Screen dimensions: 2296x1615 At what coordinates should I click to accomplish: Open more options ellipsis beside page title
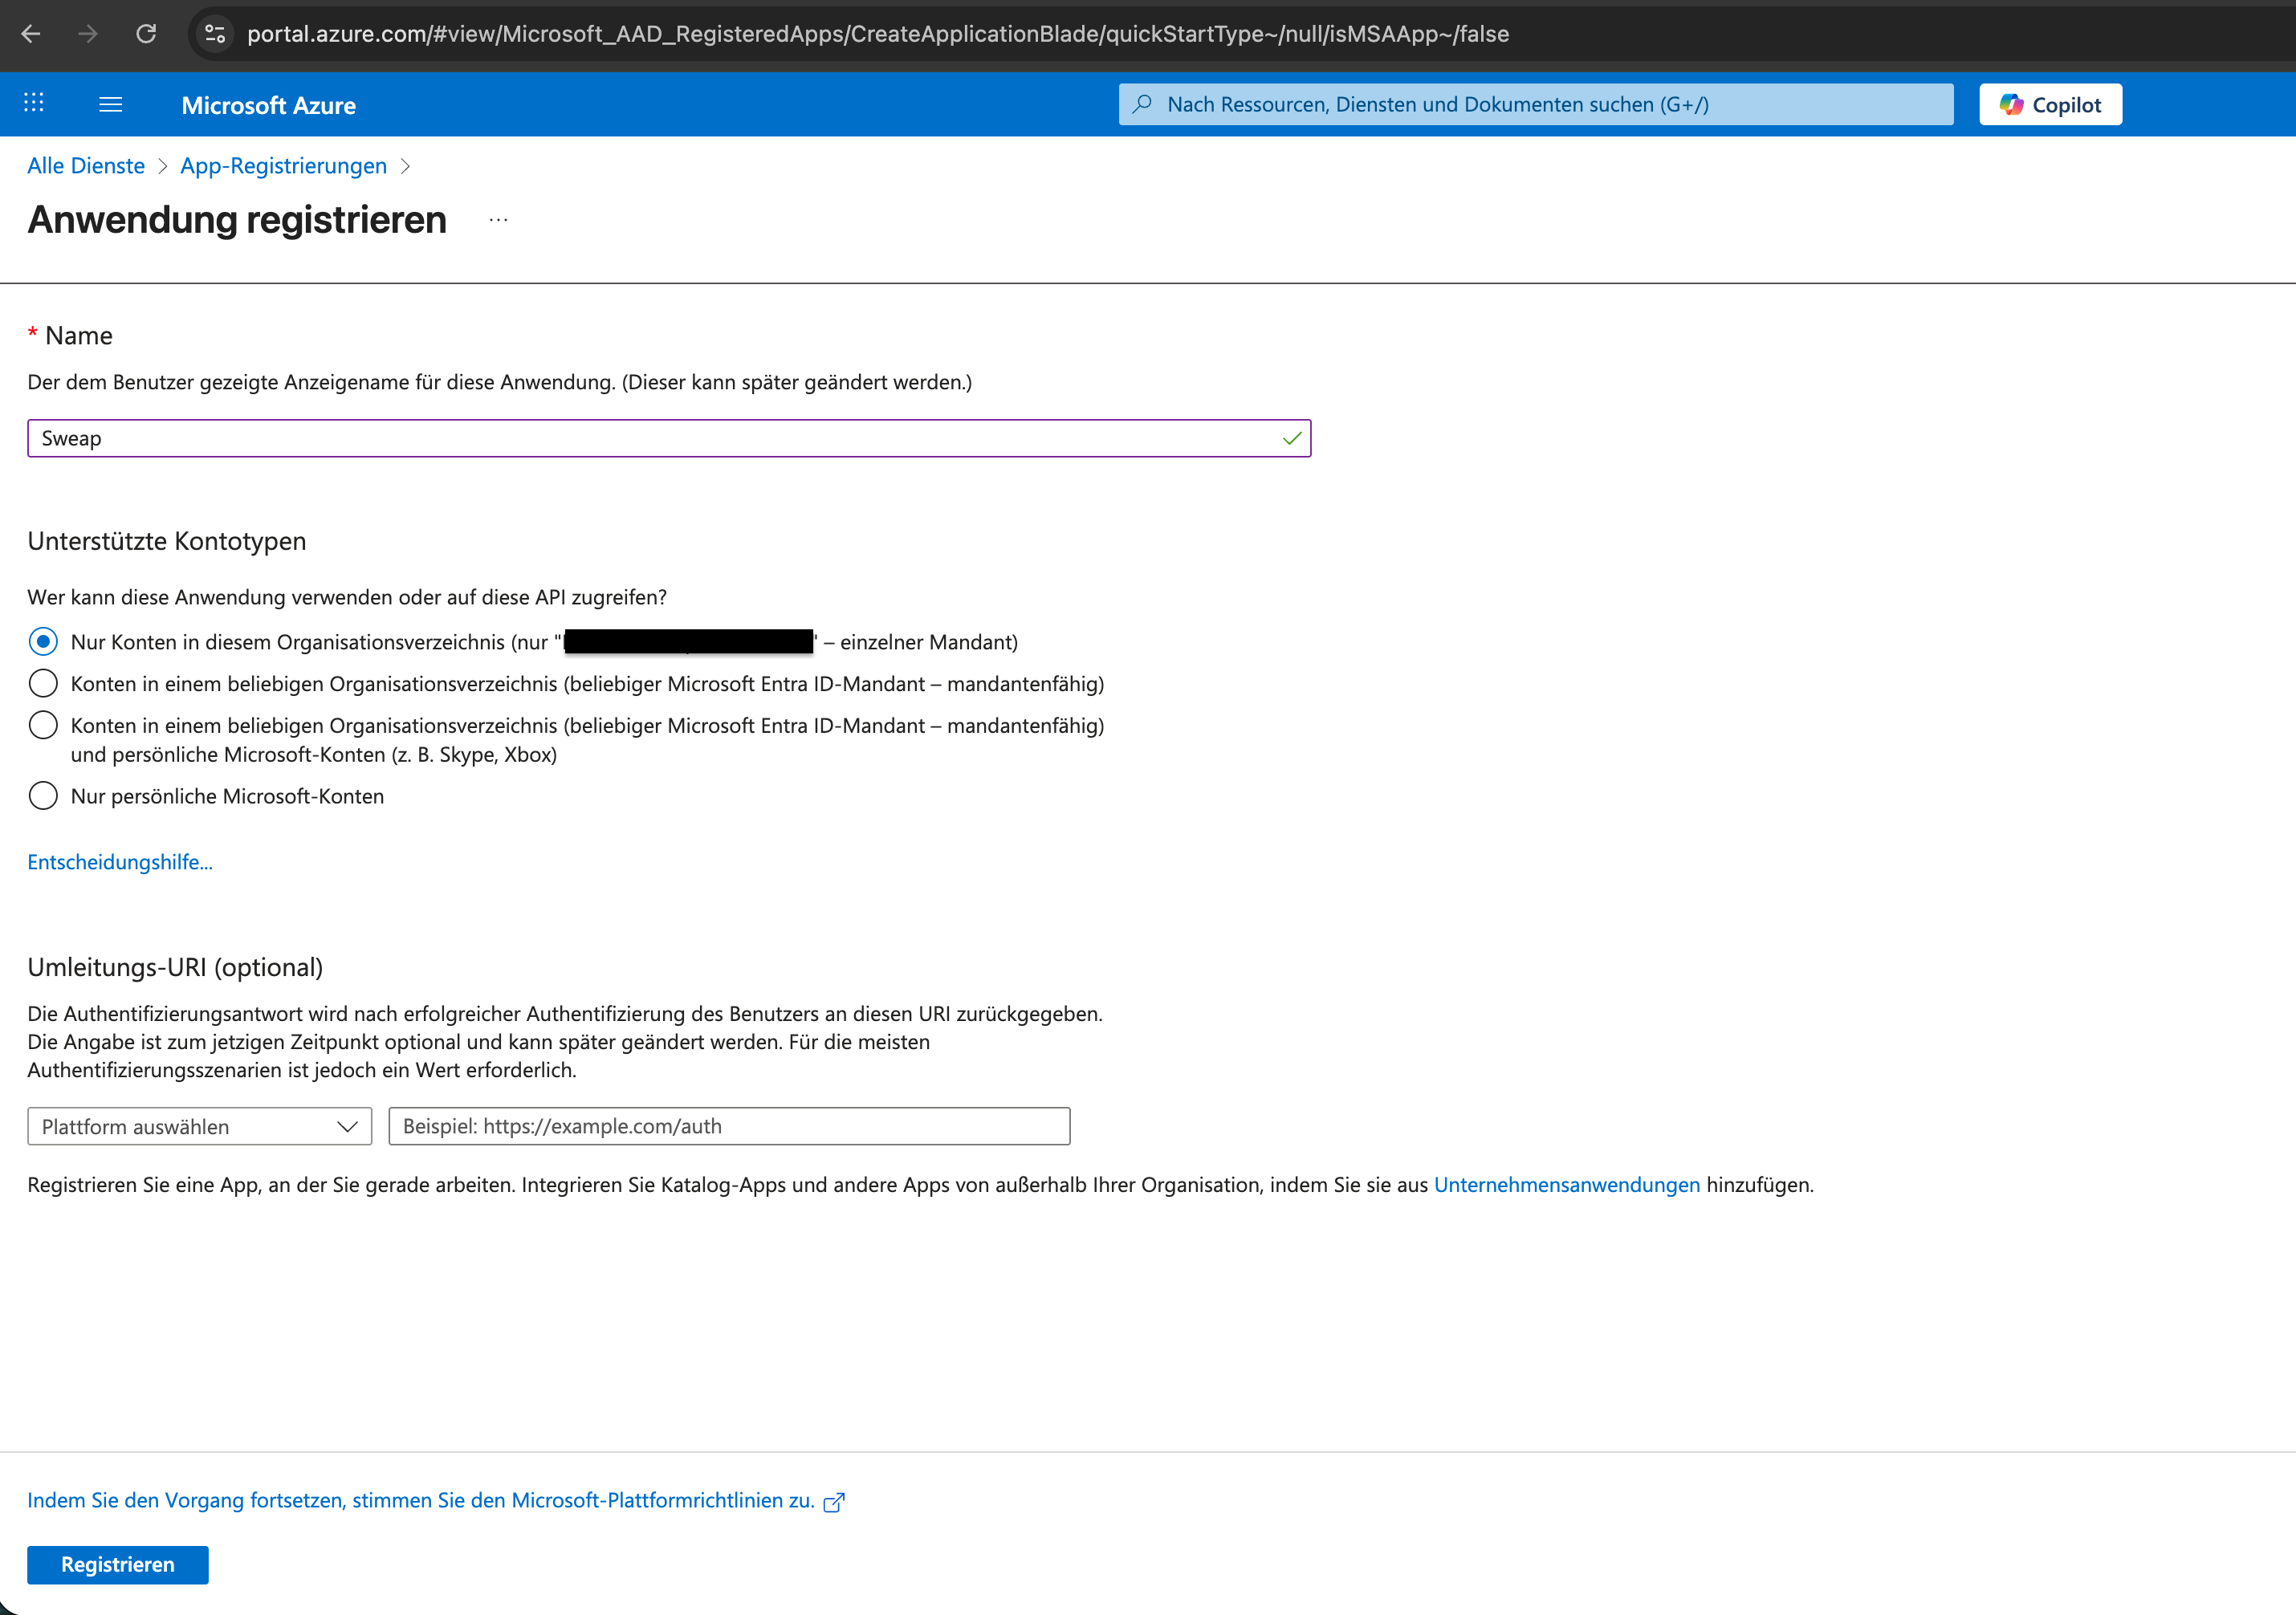pos(498,220)
